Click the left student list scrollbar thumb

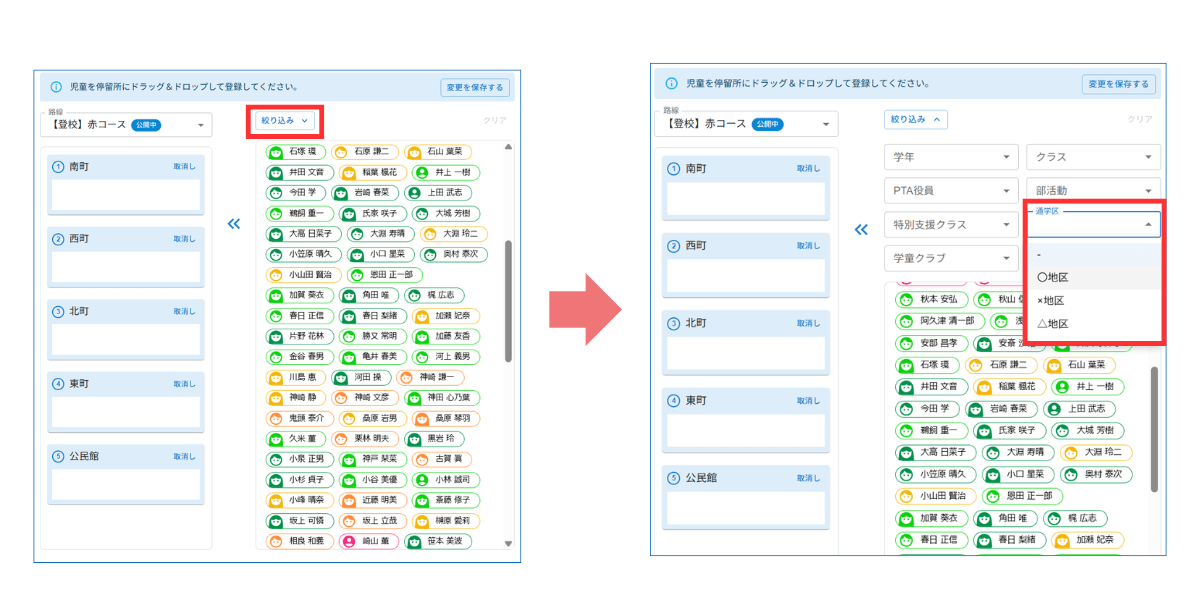(x=508, y=300)
